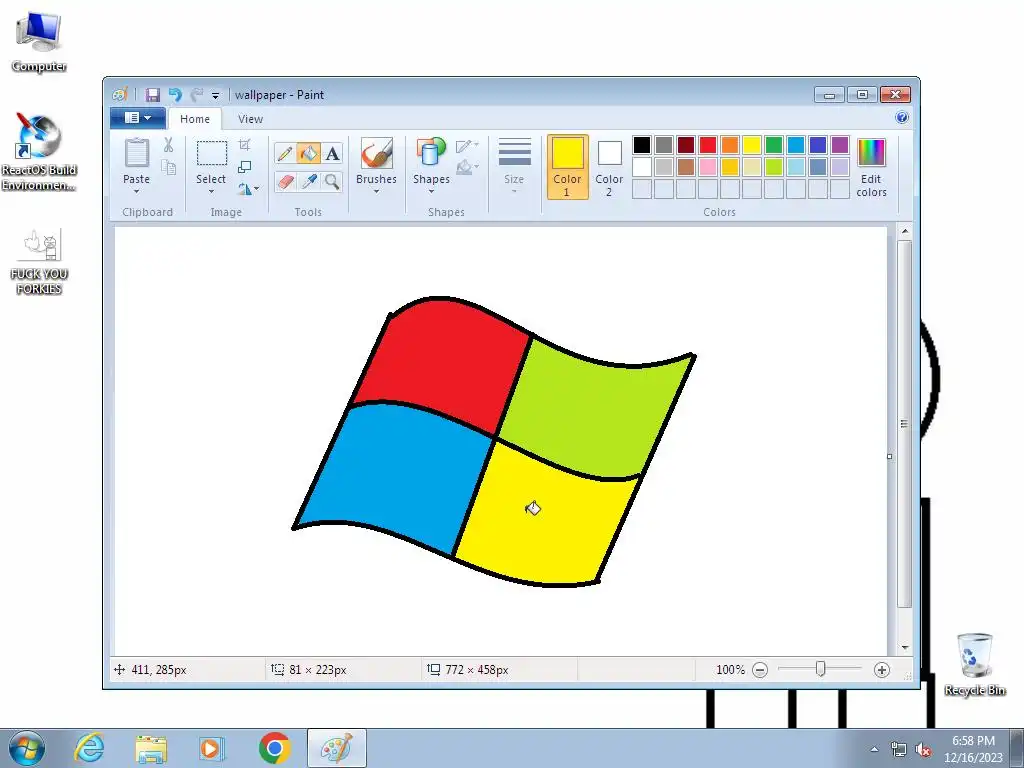This screenshot has width=1024, height=768.
Task: Select the Magnifier tool
Action: (332, 181)
